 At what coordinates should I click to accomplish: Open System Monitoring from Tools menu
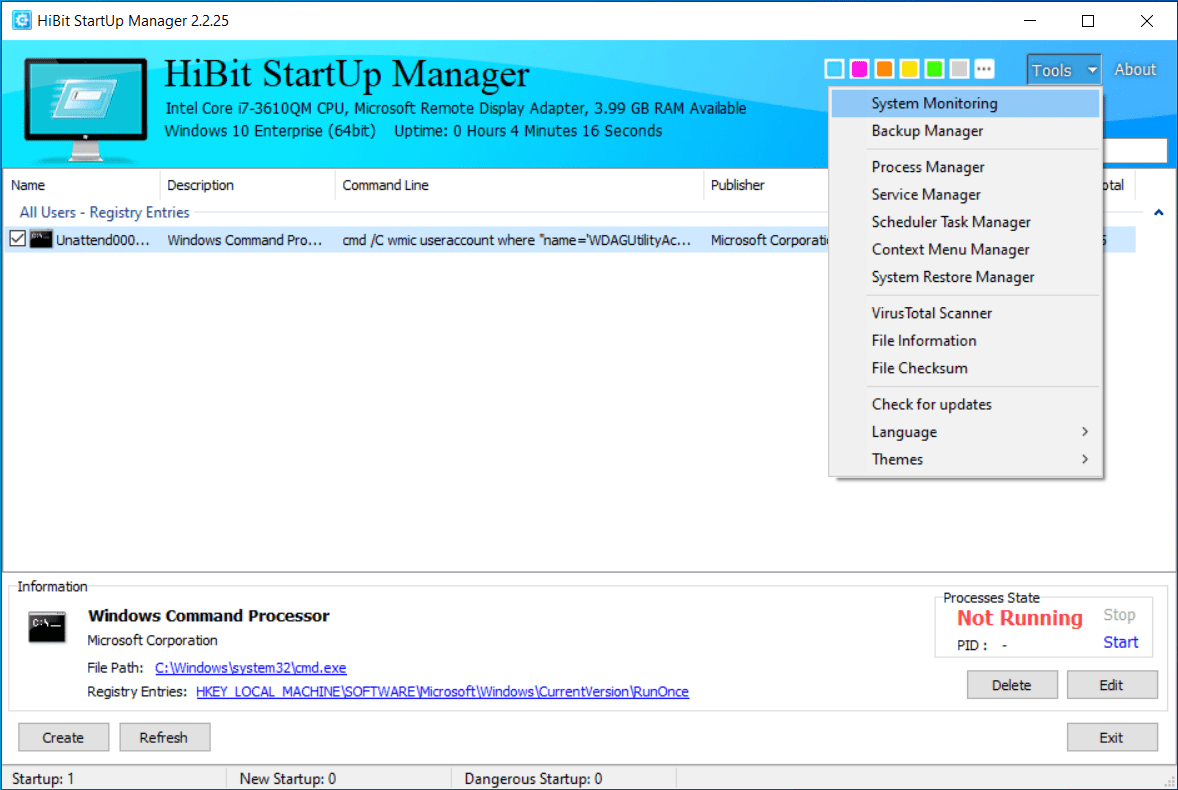point(966,103)
